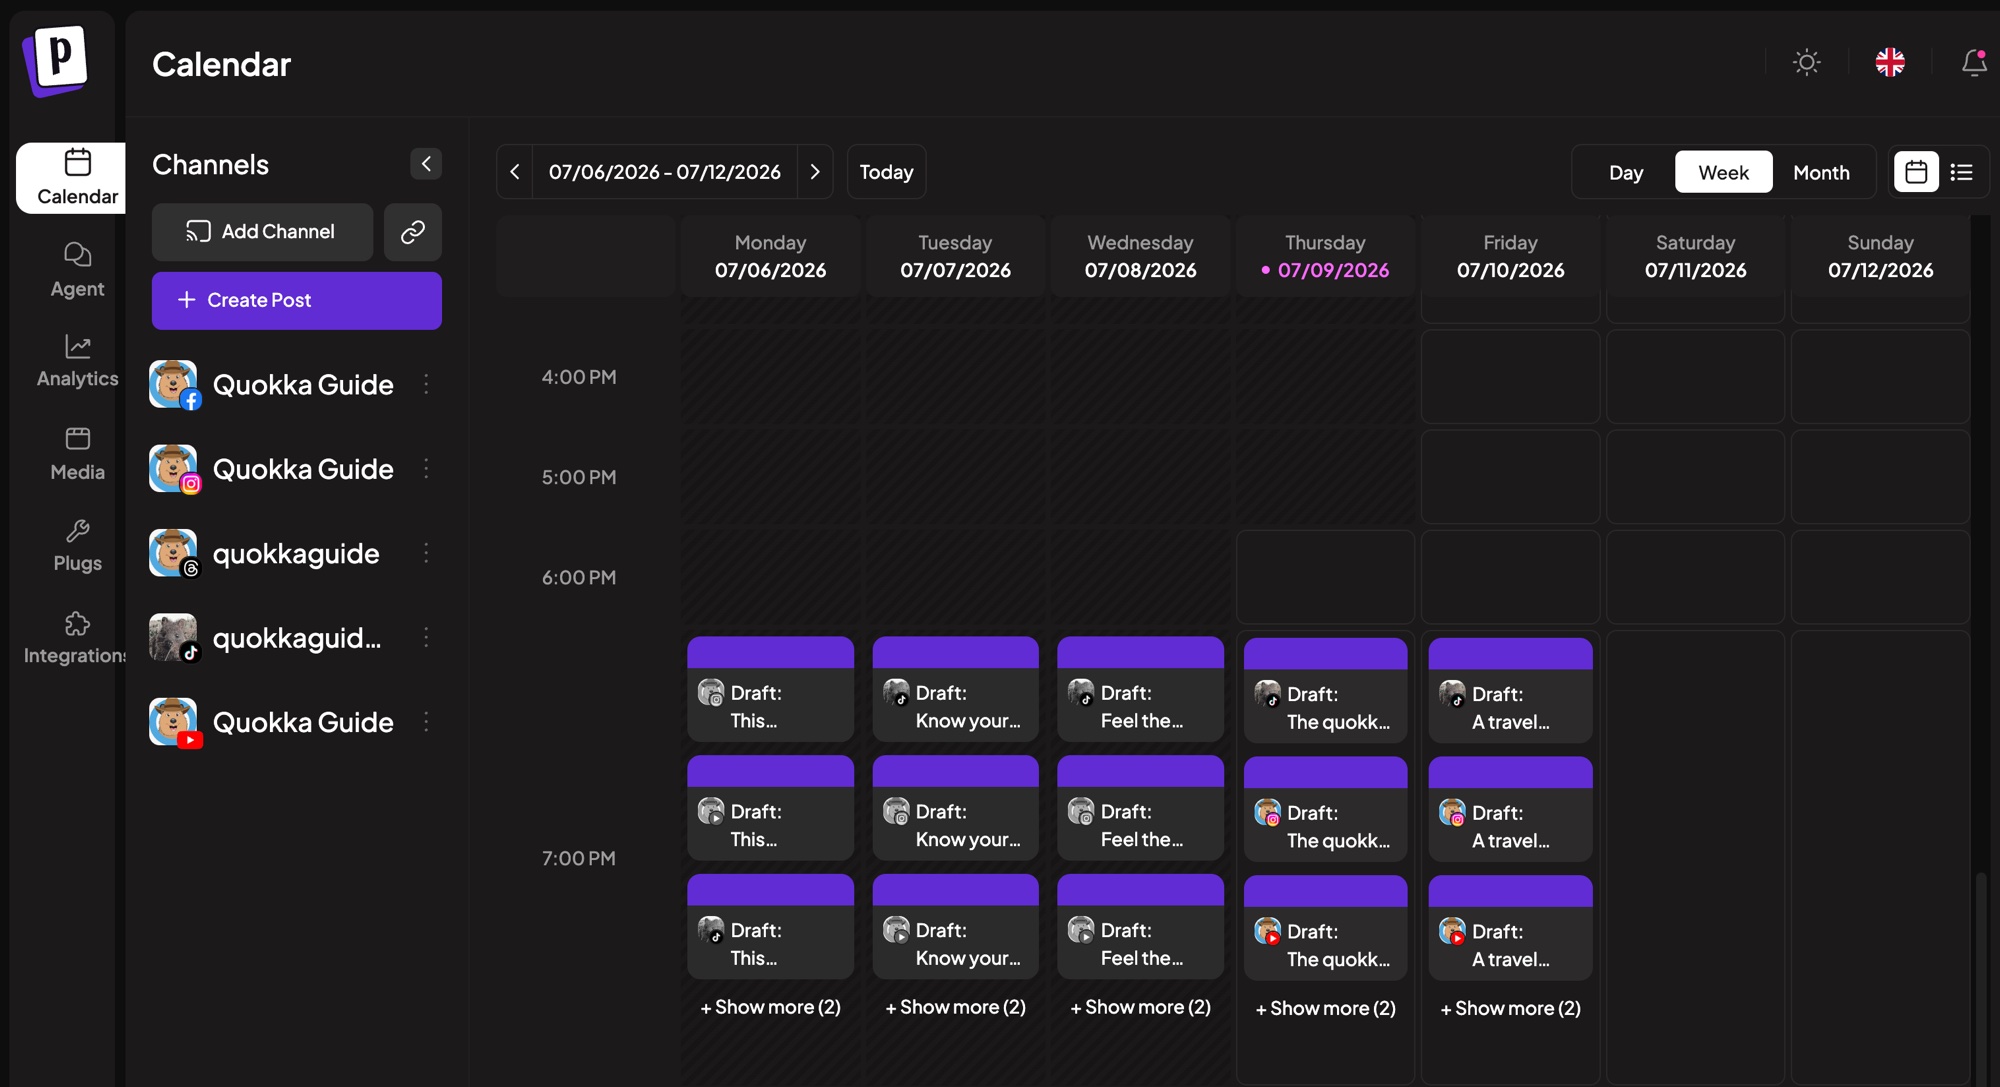Open Wednesday's third 'Feel the...' draft

pos(1140,927)
